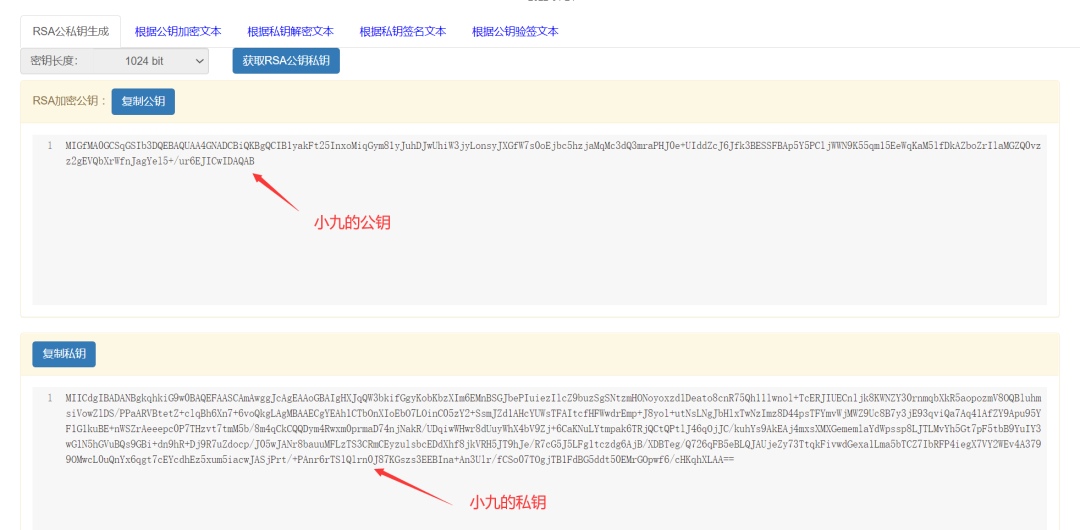Open the 根据私钥解密文本 tab

[290, 31]
